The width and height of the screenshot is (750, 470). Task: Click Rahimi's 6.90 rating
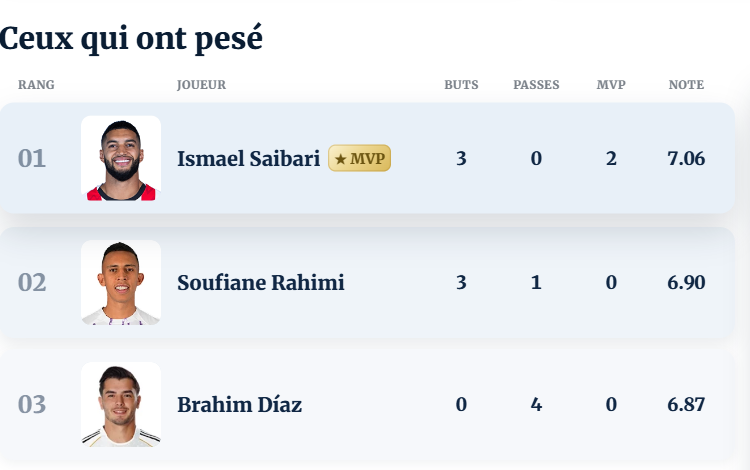(x=686, y=283)
